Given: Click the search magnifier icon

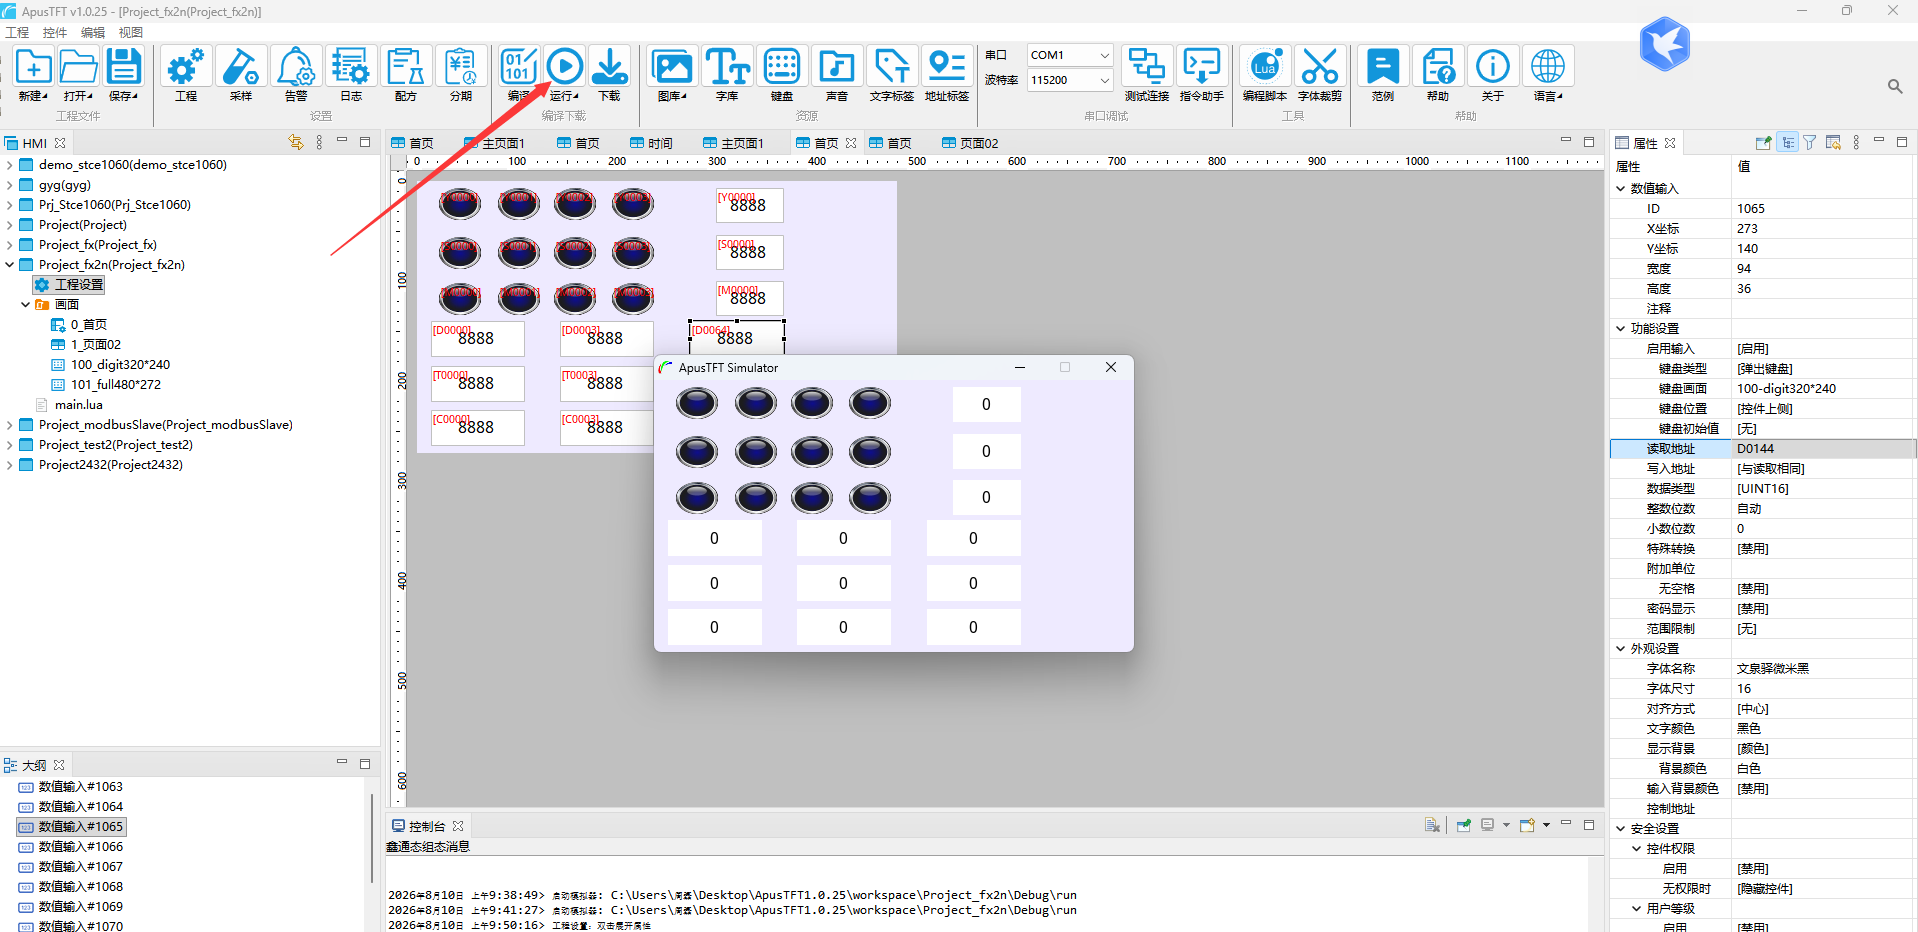Looking at the screenshot, I should coord(1895,87).
